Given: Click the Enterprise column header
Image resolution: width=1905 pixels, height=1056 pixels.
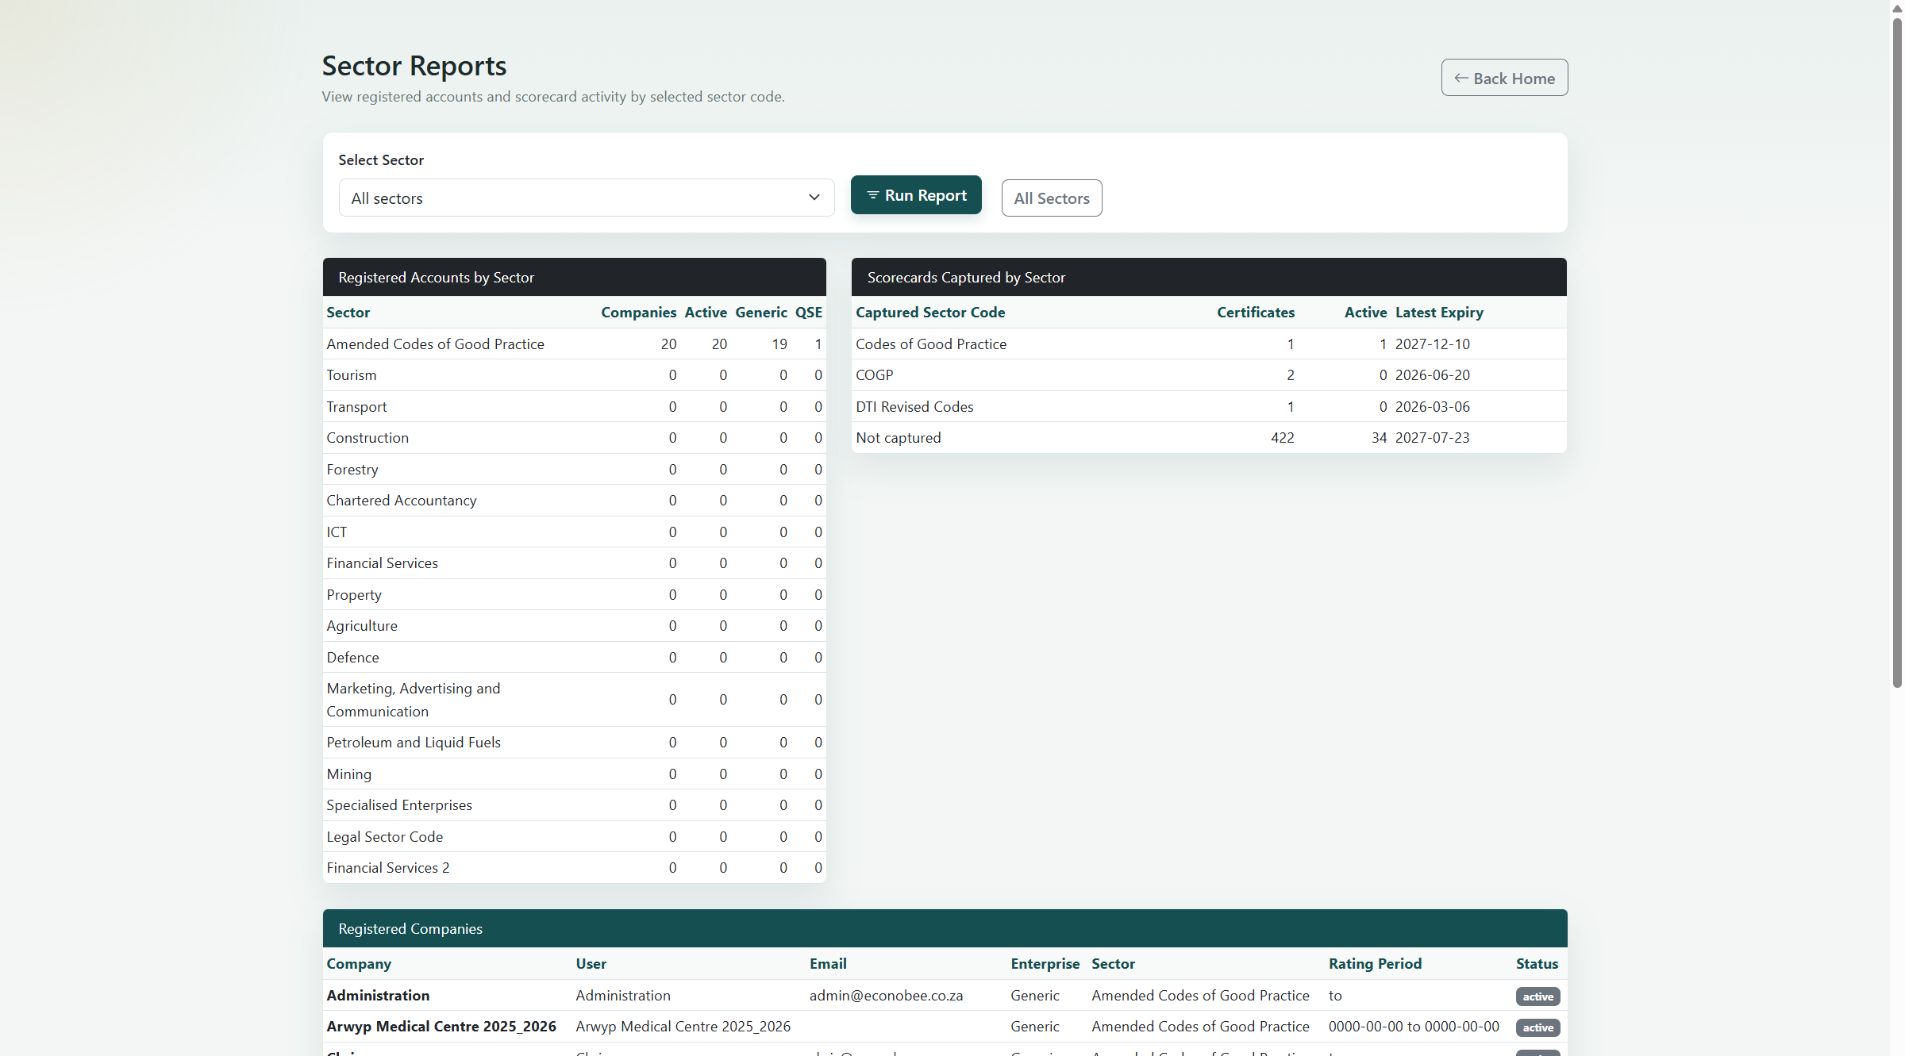Looking at the screenshot, I should (1045, 964).
